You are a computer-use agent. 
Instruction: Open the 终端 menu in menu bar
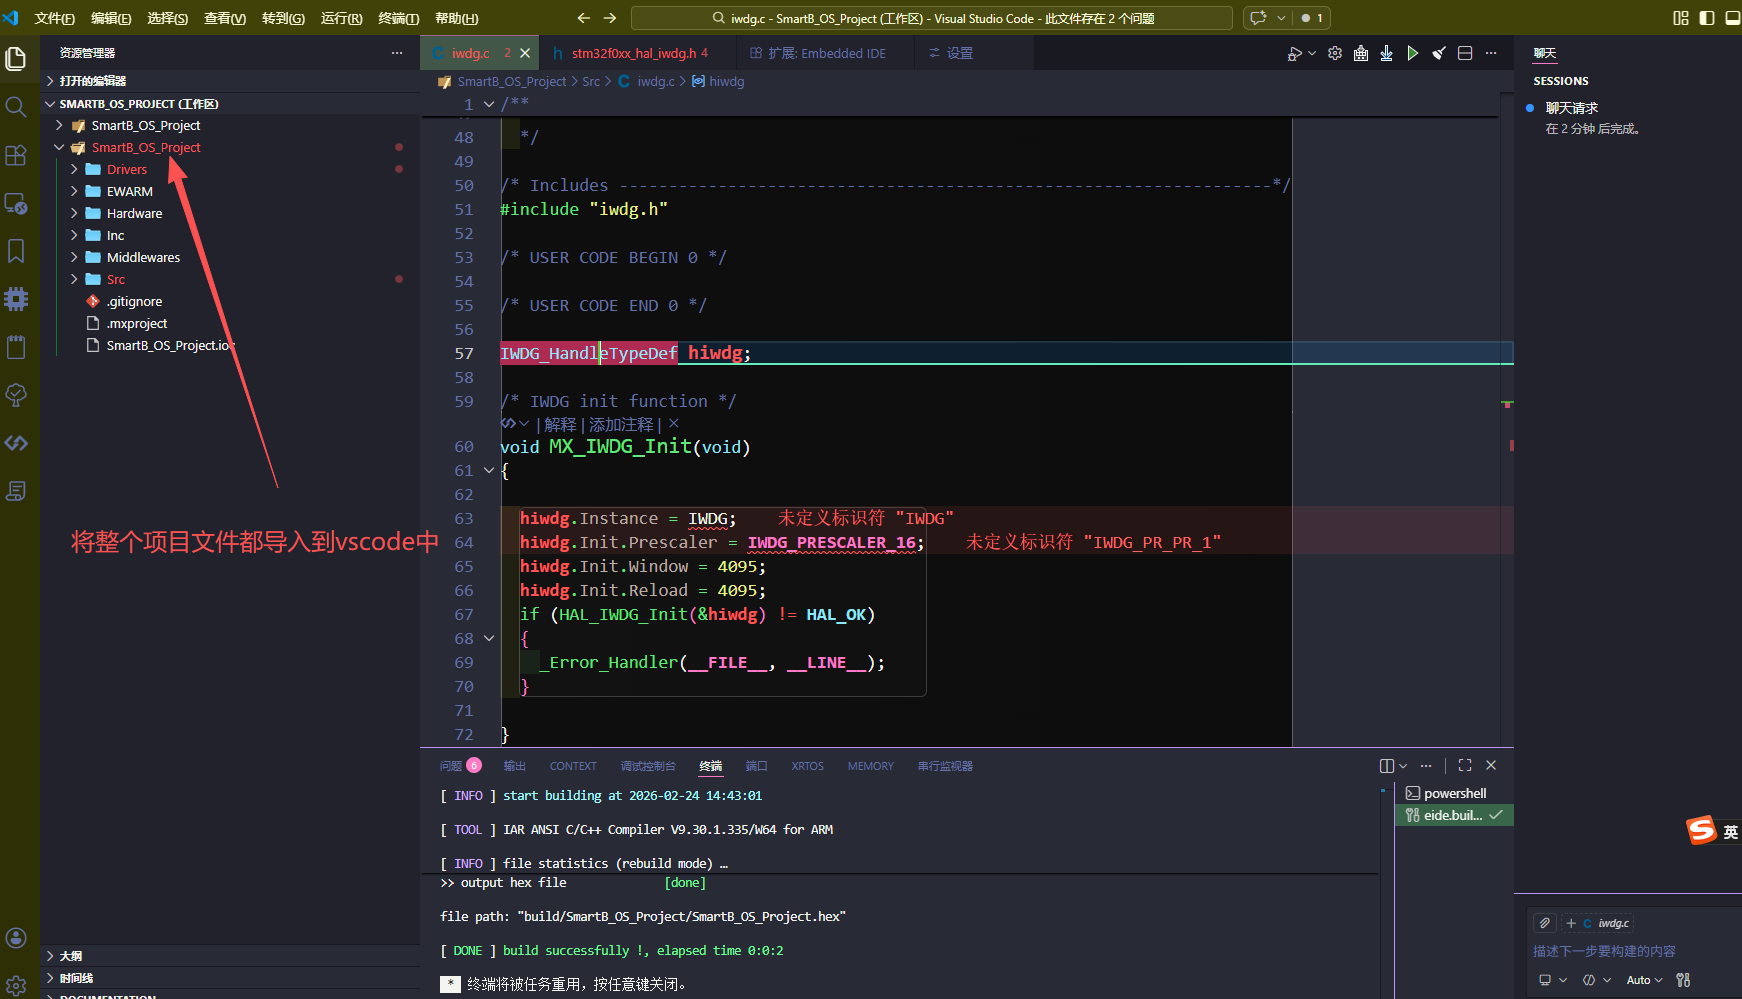[x=398, y=18]
